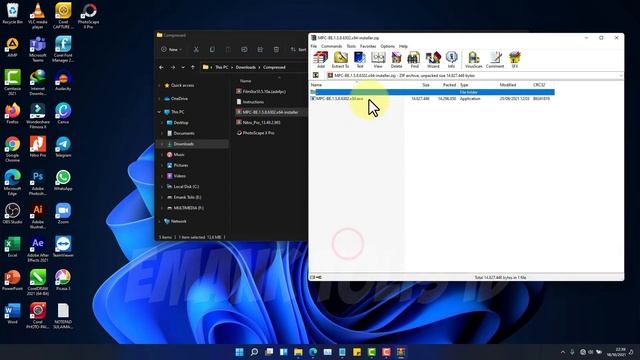Open the Favorites menu in WinRAR
640x360 pixels.
coord(368,46)
